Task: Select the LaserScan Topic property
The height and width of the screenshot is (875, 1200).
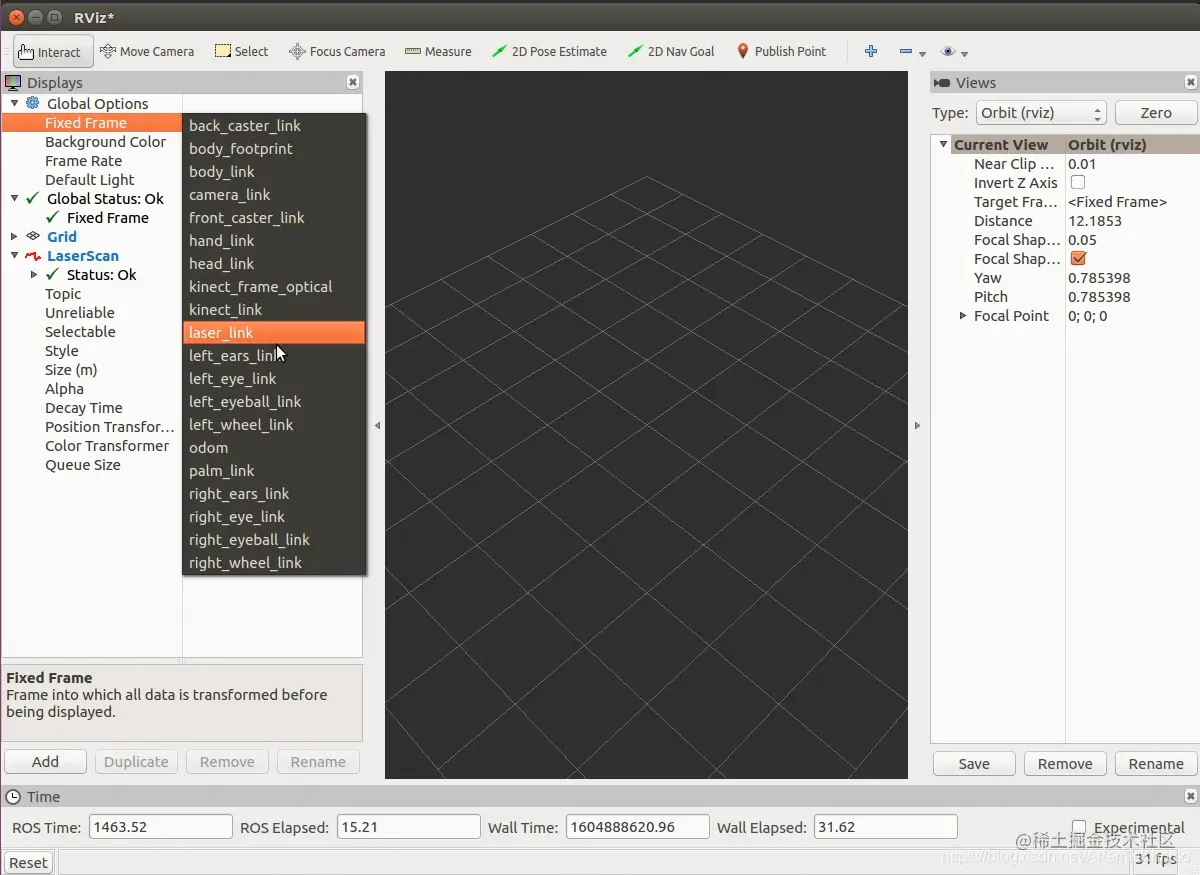Action: pos(63,294)
